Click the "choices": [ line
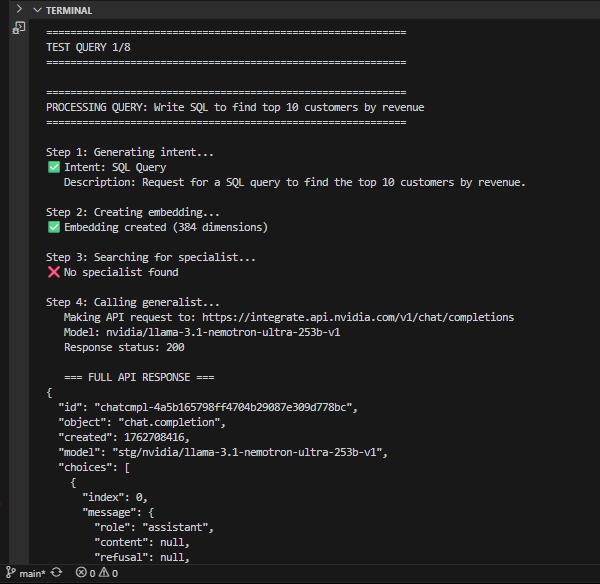Image resolution: width=600 pixels, height=584 pixels. click(x=94, y=468)
